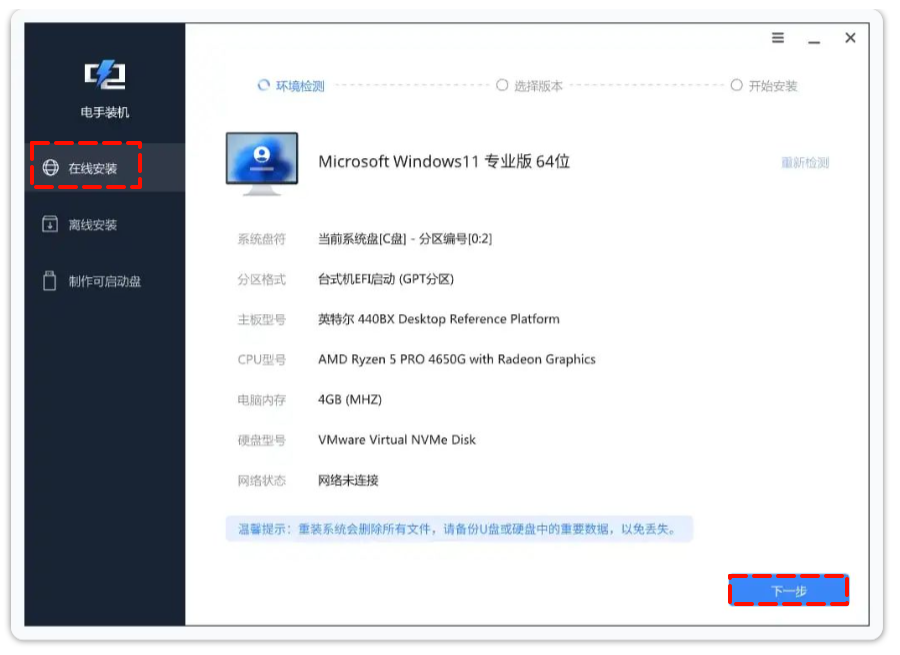Click the 电手装机 app name text

click(x=105, y=112)
